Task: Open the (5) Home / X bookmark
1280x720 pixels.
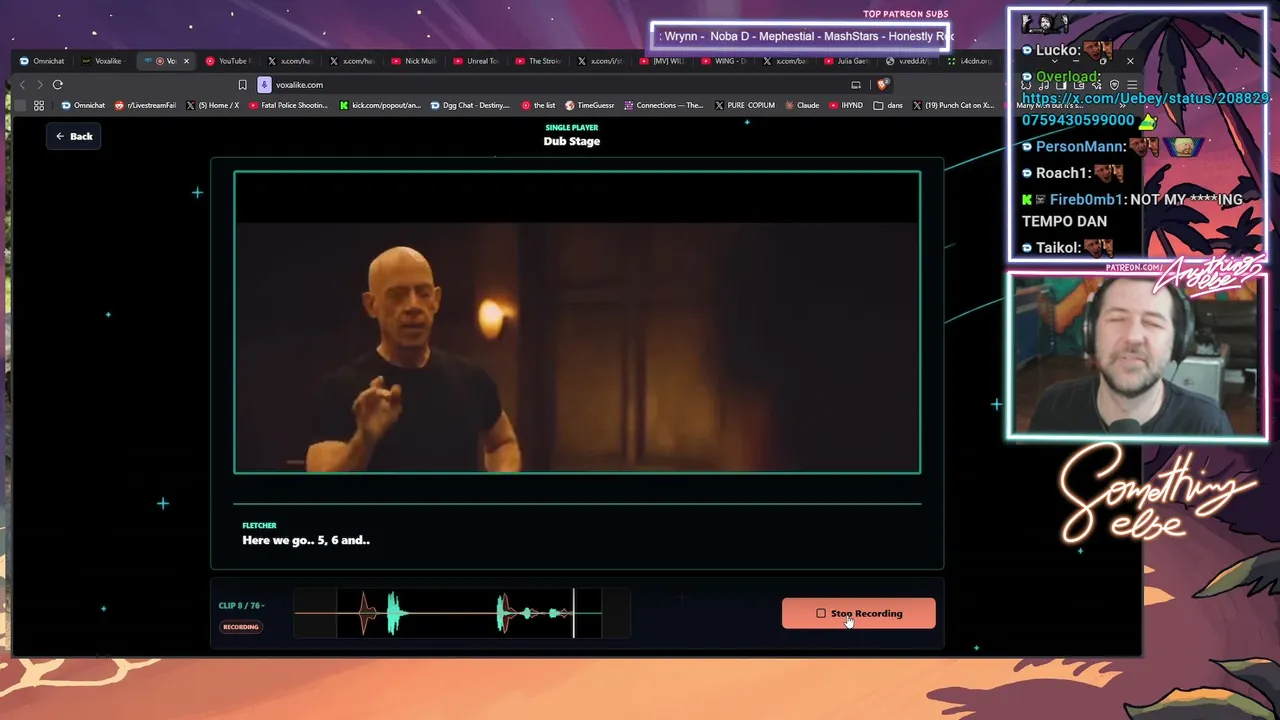Action: (213, 105)
